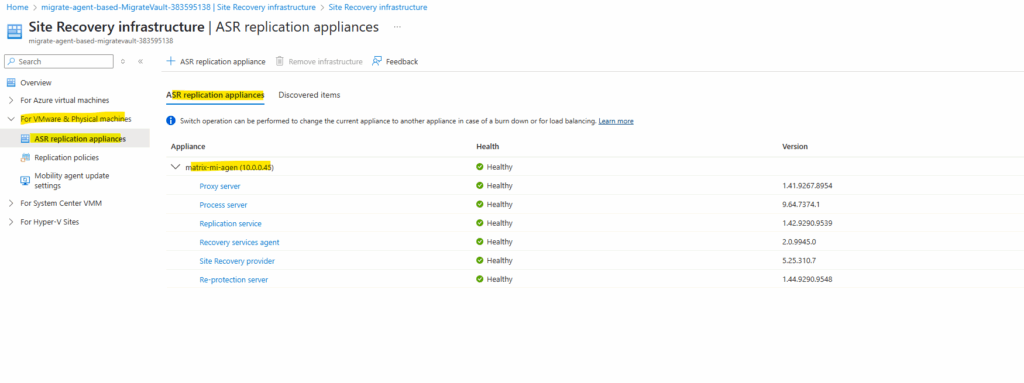Select For System Center VMM item

tap(61, 203)
